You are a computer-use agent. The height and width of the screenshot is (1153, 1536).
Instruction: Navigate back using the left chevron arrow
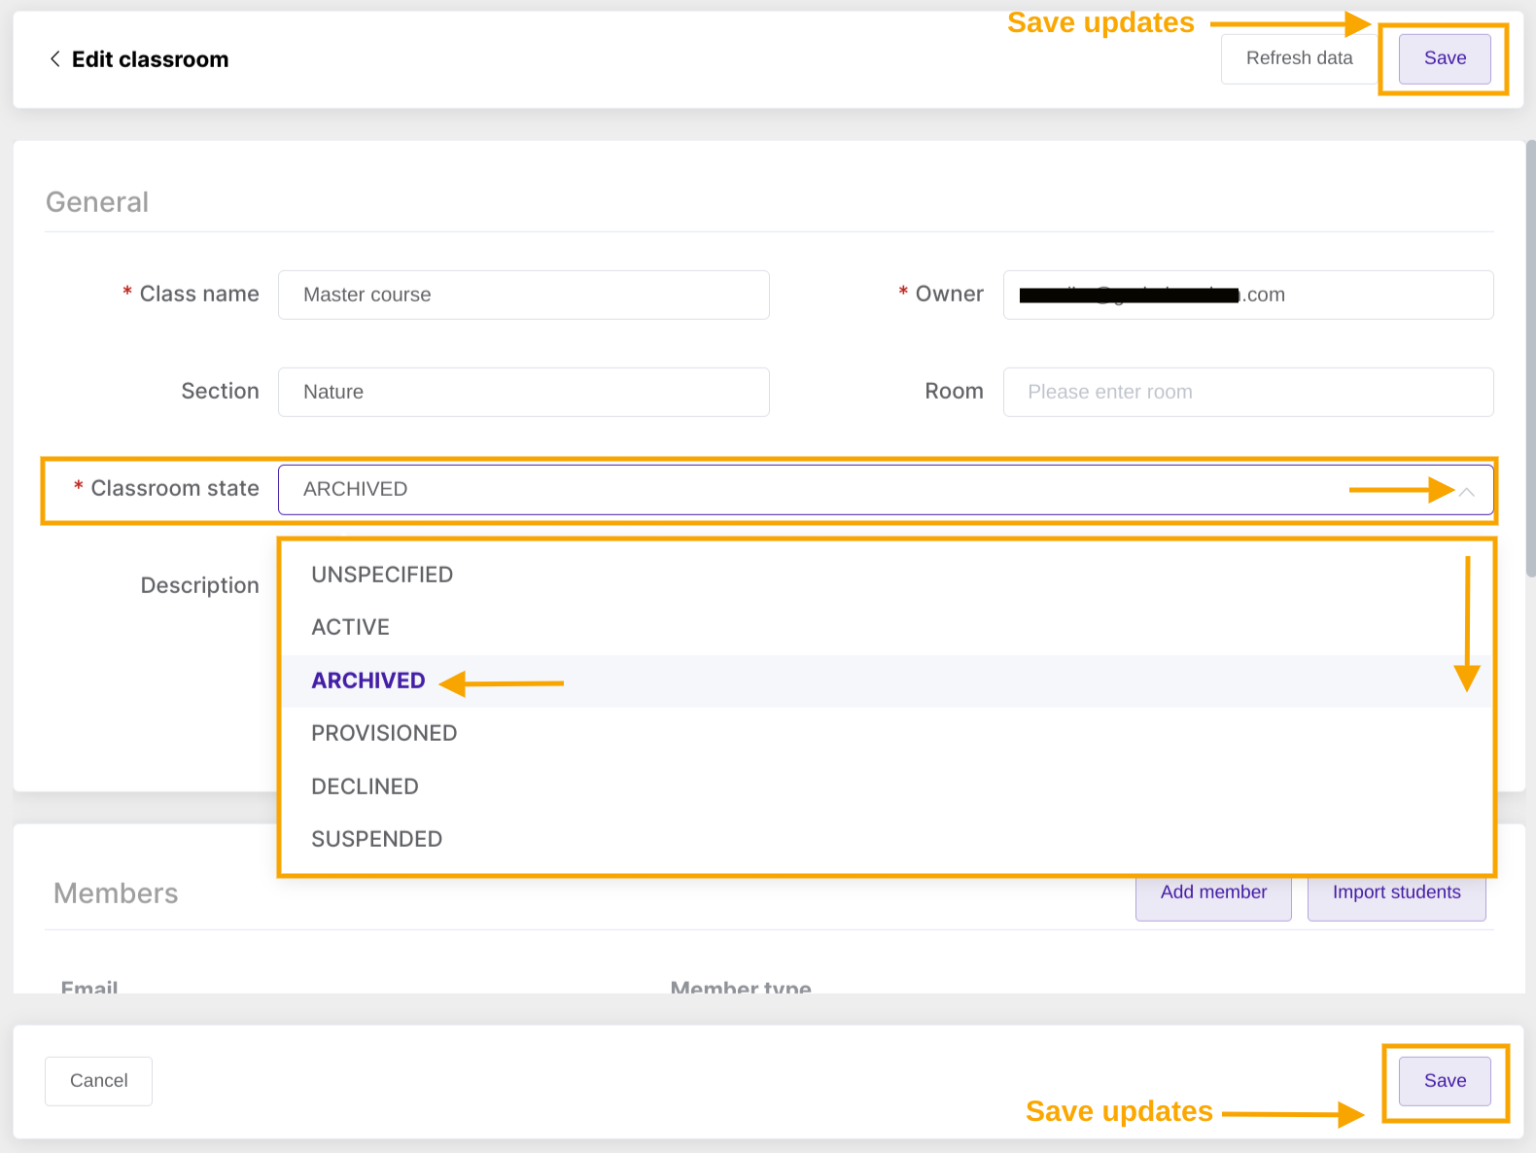[54, 59]
